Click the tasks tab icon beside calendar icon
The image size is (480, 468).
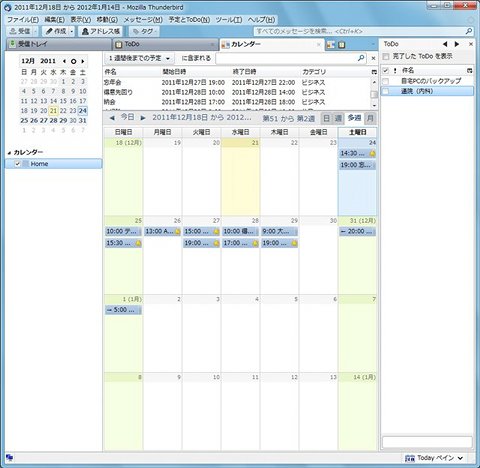(x=342, y=45)
